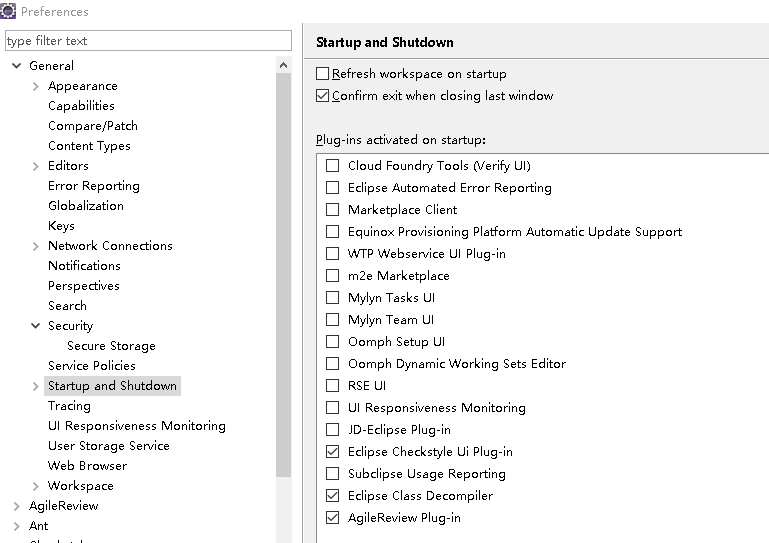Check Oomph Dynamic Working Sets Editor
Image resolution: width=769 pixels, height=543 pixels.
pos(333,363)
